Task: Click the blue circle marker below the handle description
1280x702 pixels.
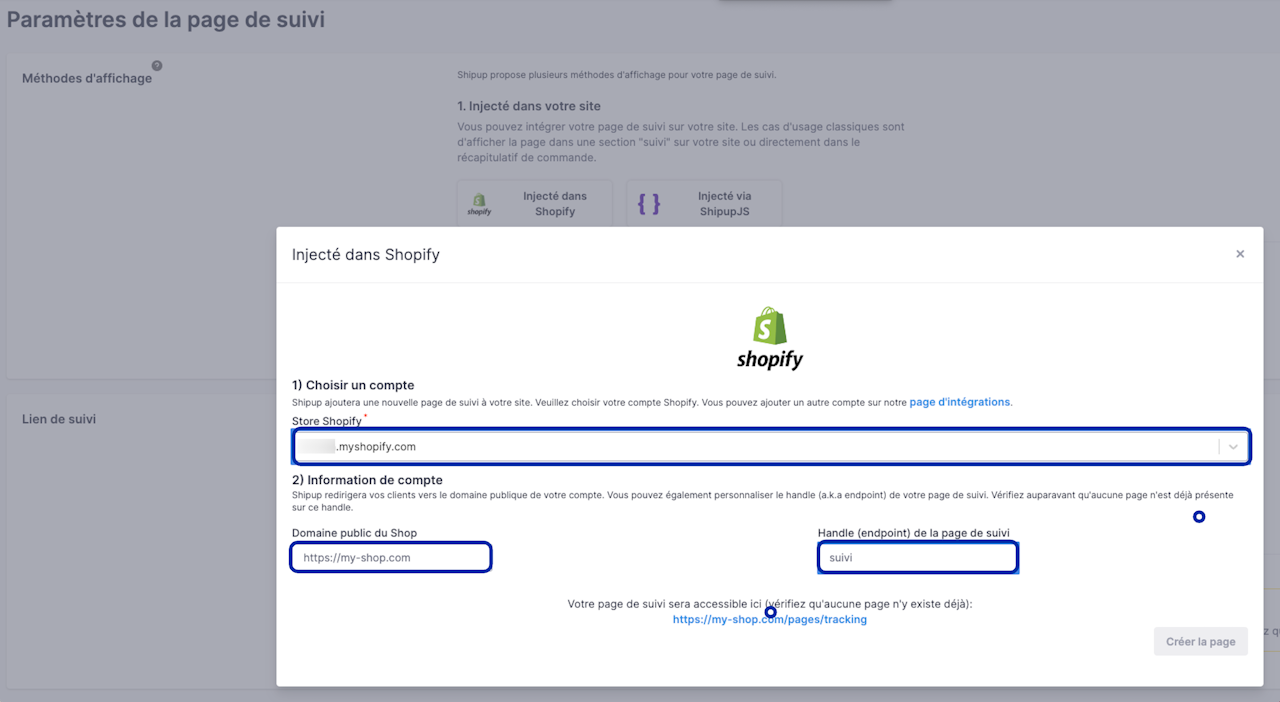Action: [1199, 517]
